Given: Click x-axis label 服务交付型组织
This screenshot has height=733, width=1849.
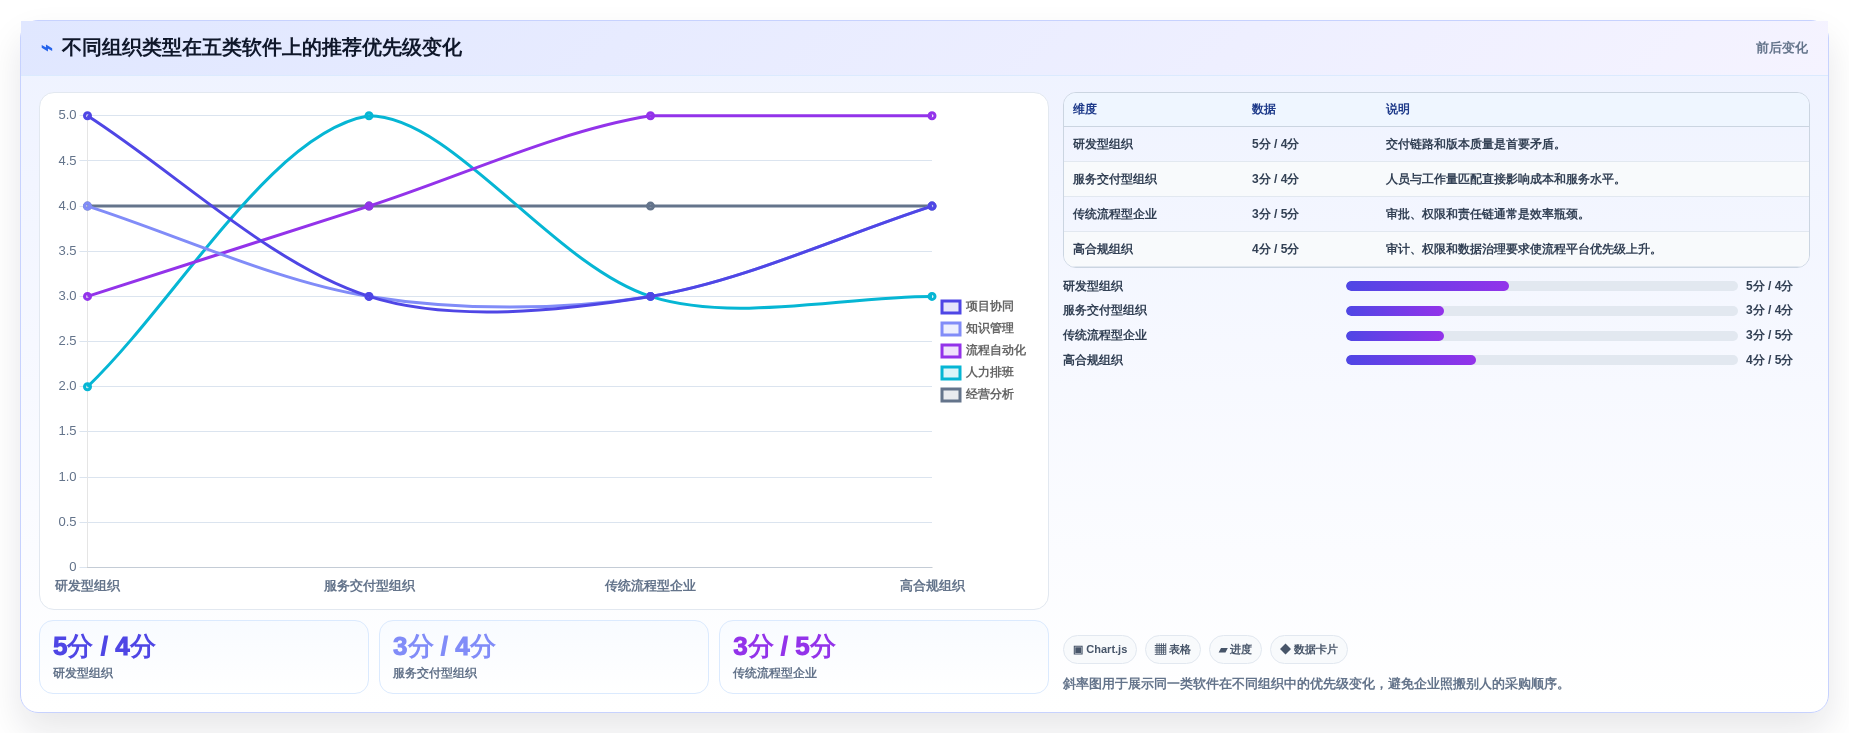Looking at the screenshot, I should click(x=369, y=586).
